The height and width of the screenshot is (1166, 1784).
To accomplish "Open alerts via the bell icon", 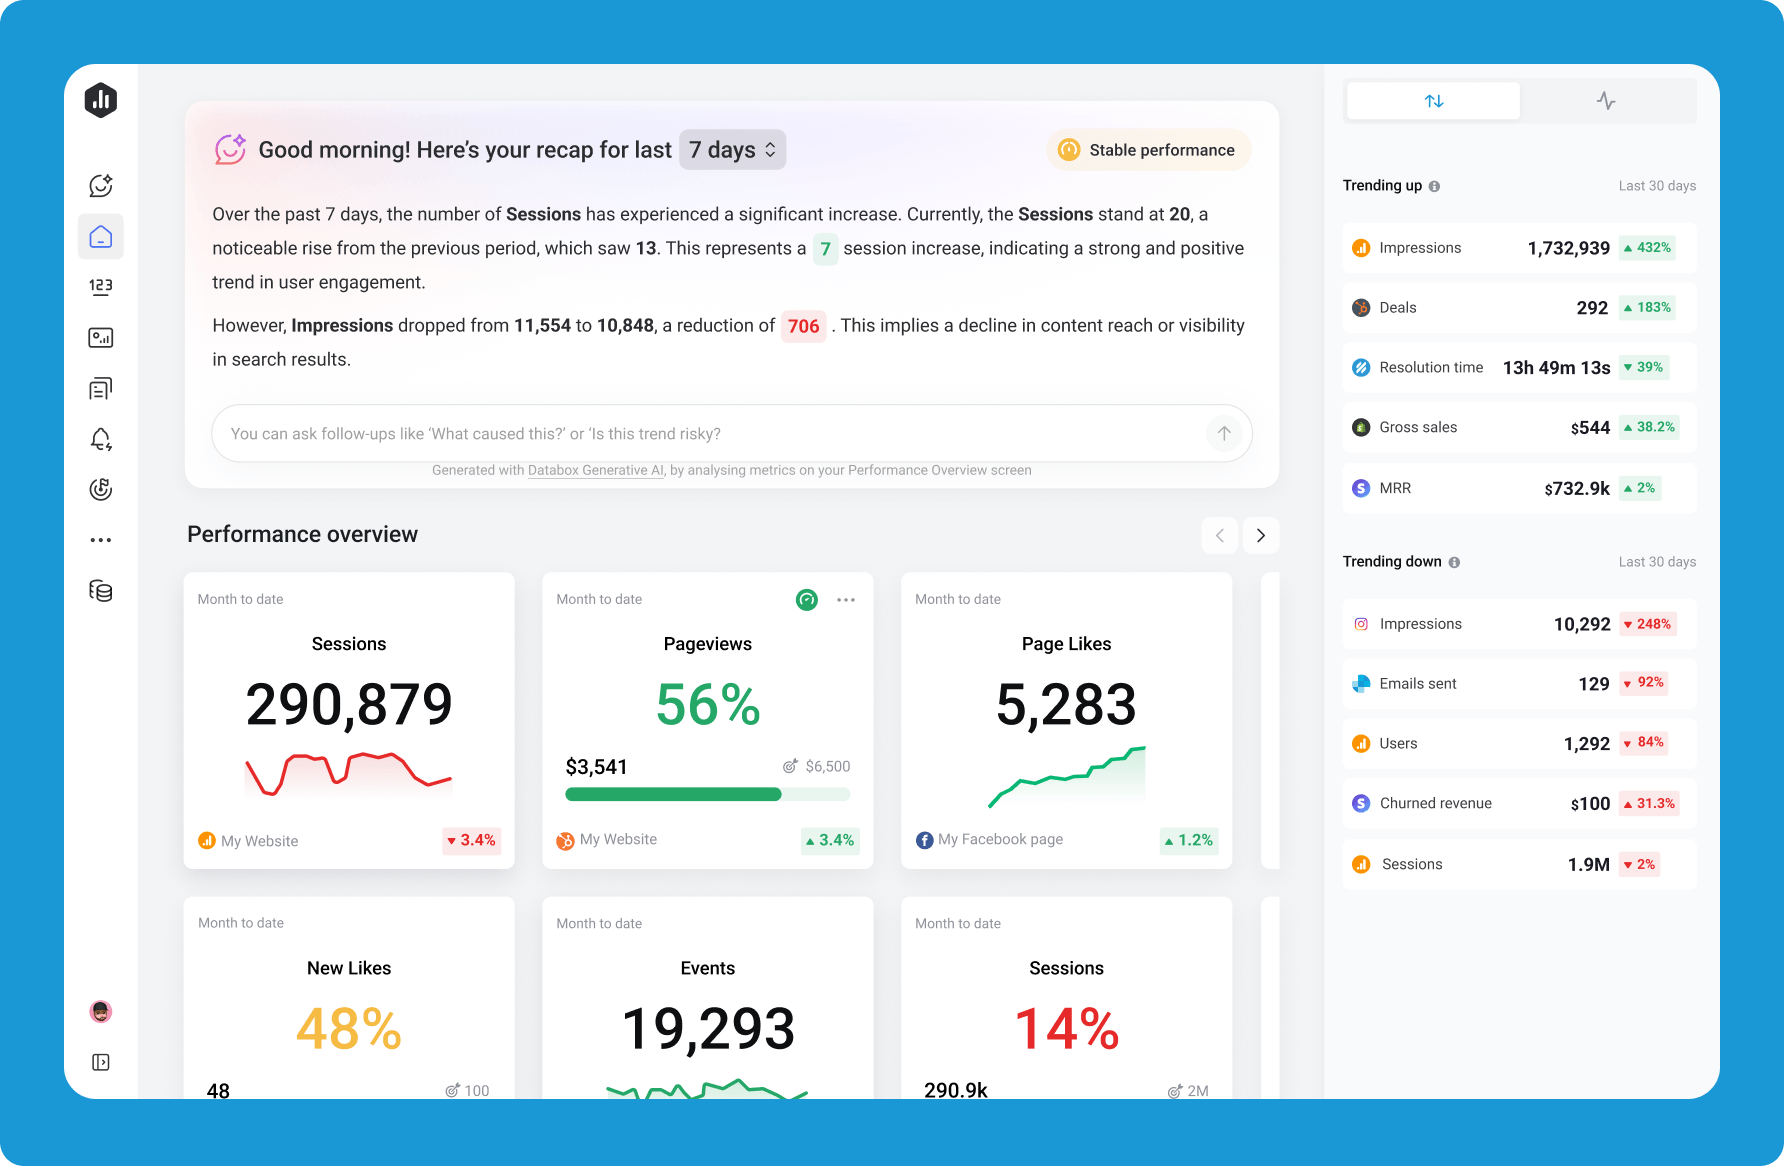I will (100, 439).
